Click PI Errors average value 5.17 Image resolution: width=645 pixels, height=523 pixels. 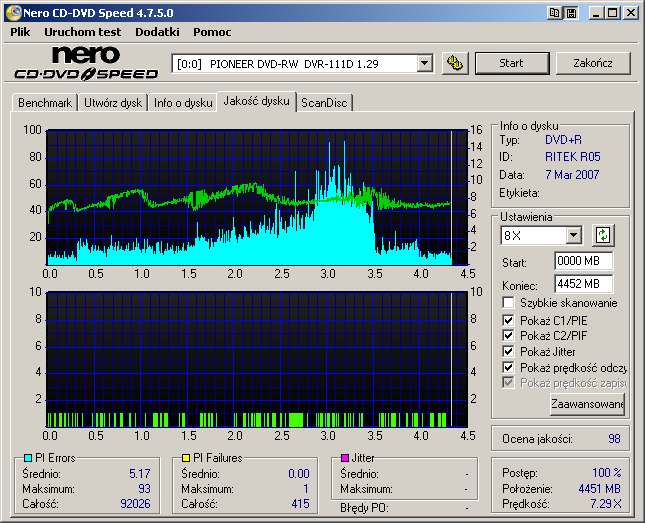(x=140, y=474)
